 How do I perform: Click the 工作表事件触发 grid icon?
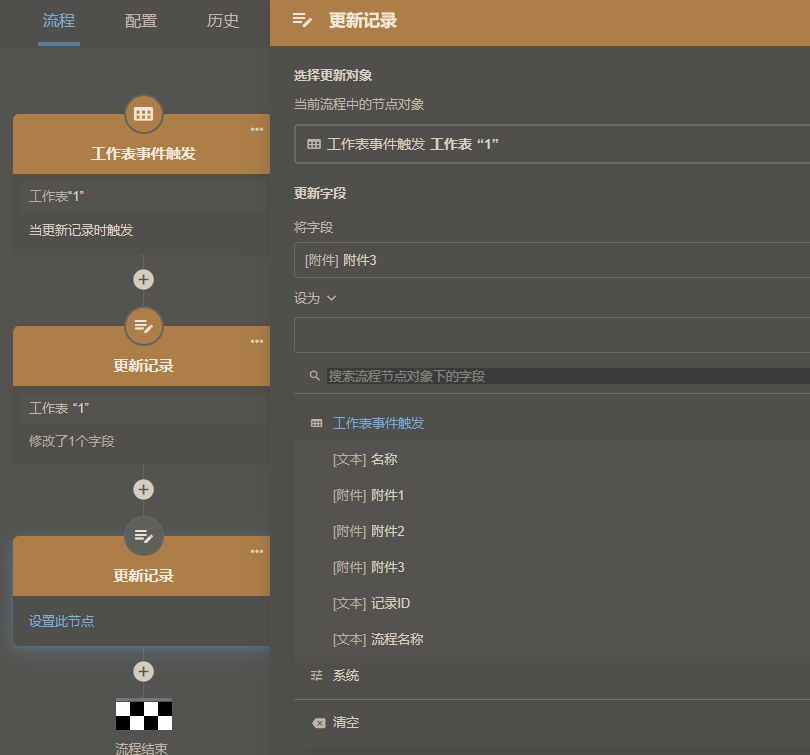(x=143, y=114)
